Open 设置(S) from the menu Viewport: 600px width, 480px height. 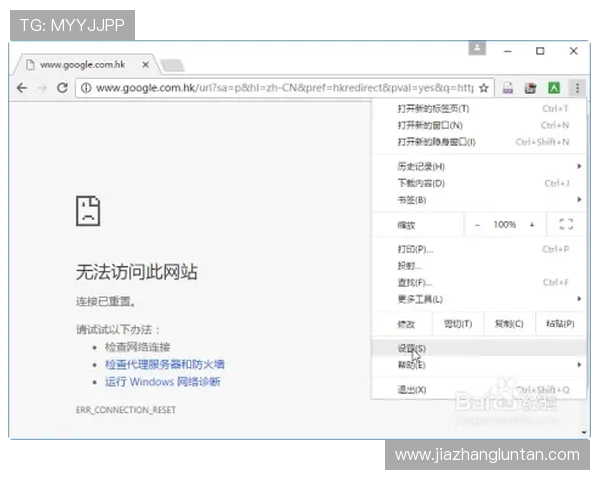479,348
